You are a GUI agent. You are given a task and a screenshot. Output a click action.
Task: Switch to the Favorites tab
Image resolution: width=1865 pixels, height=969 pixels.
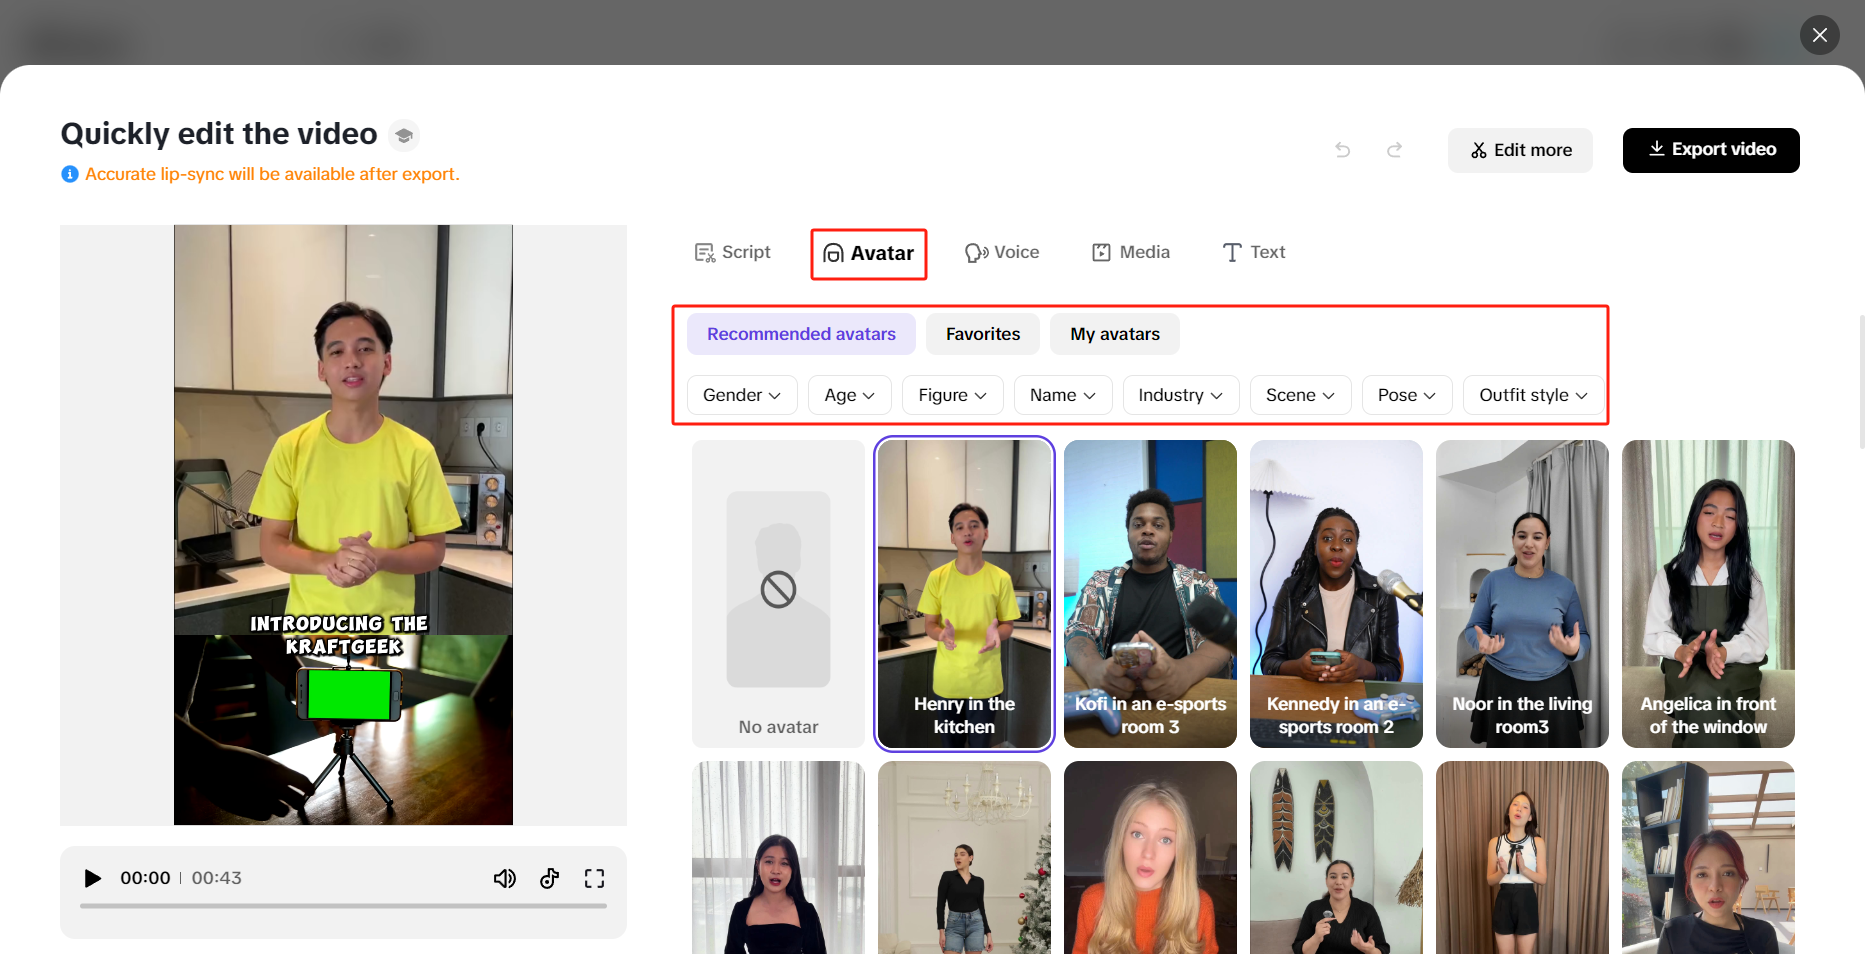pyautogui.click(x=982, y=333)
